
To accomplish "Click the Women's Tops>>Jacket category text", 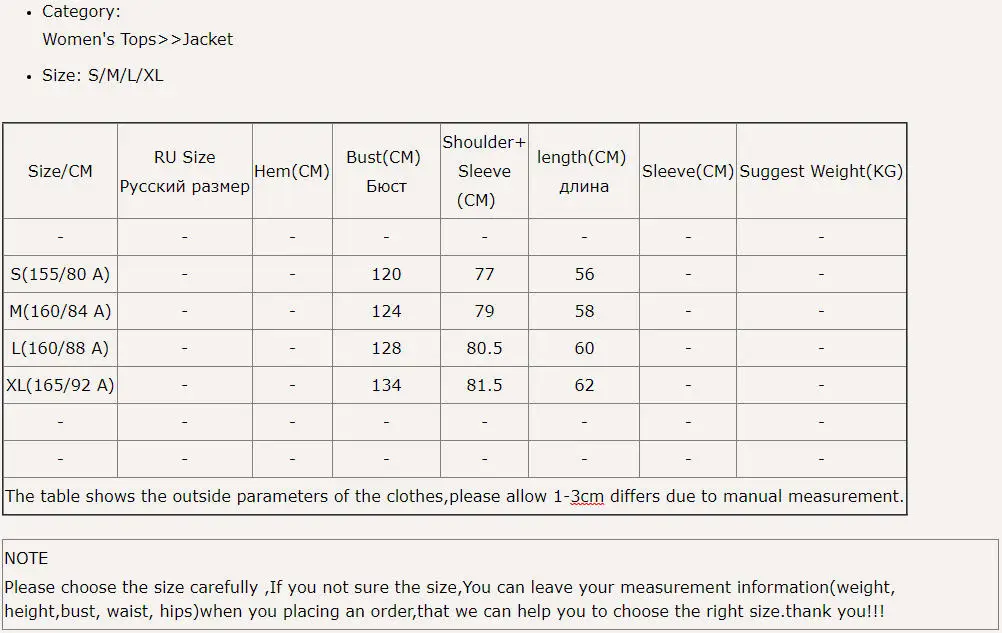I will 137,40.
